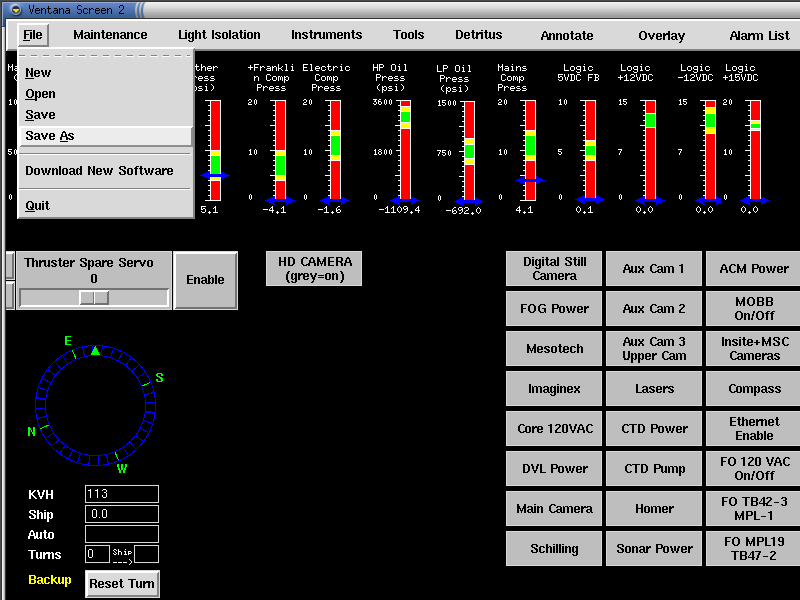800x600 pixels.
Task: Toggle Aux Cam 1
Action: coord(654,268)
